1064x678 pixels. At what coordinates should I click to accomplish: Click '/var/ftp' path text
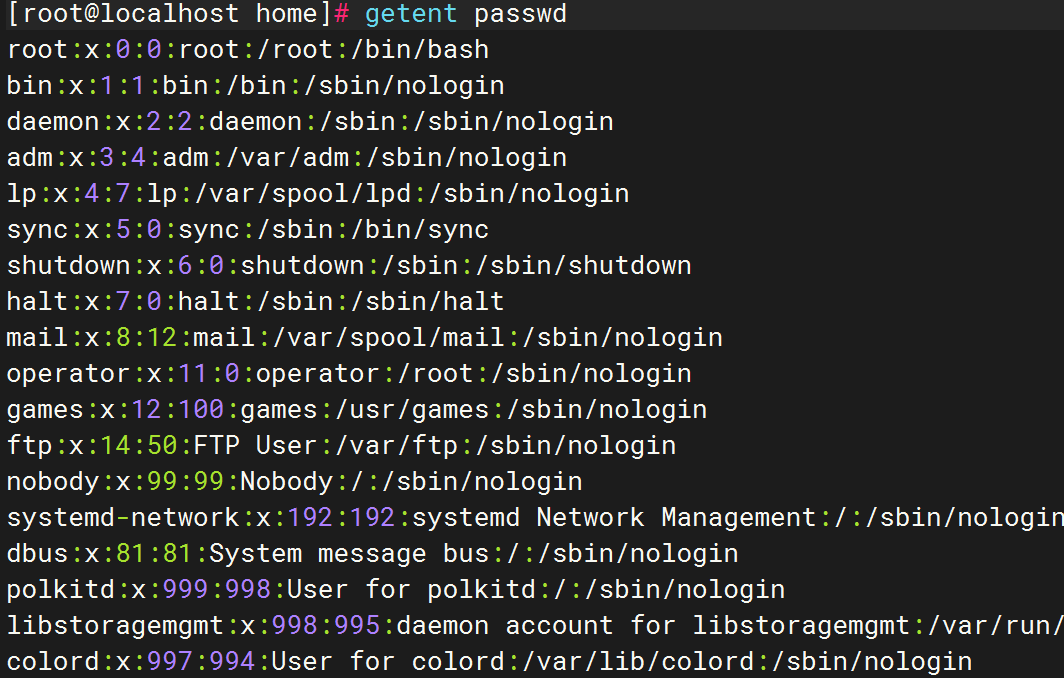click(396, 447)
